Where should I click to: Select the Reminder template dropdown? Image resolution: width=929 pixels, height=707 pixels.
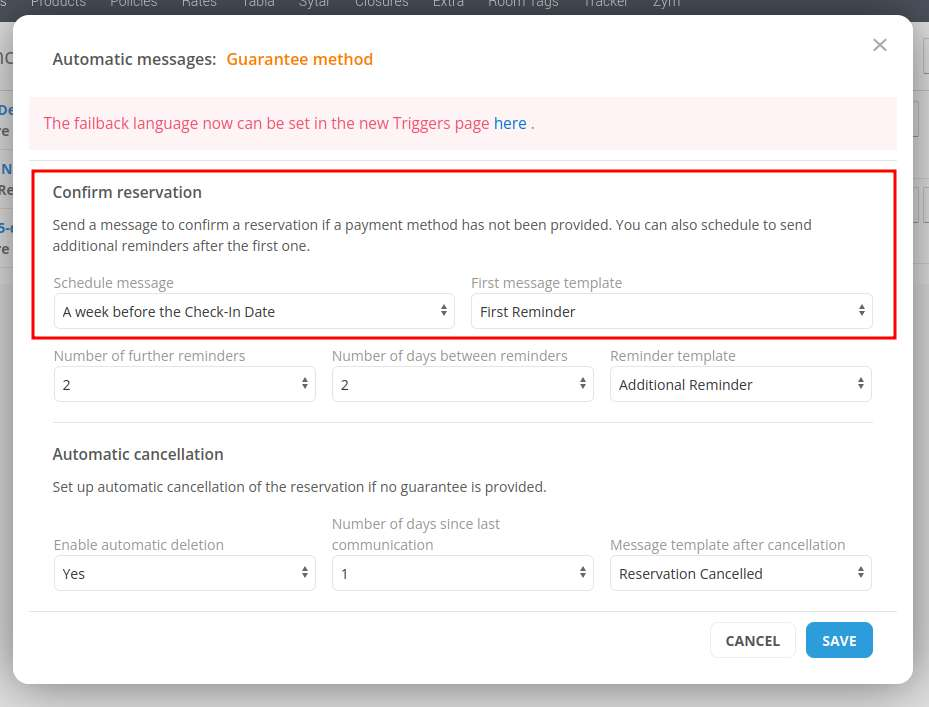point(740,384)
